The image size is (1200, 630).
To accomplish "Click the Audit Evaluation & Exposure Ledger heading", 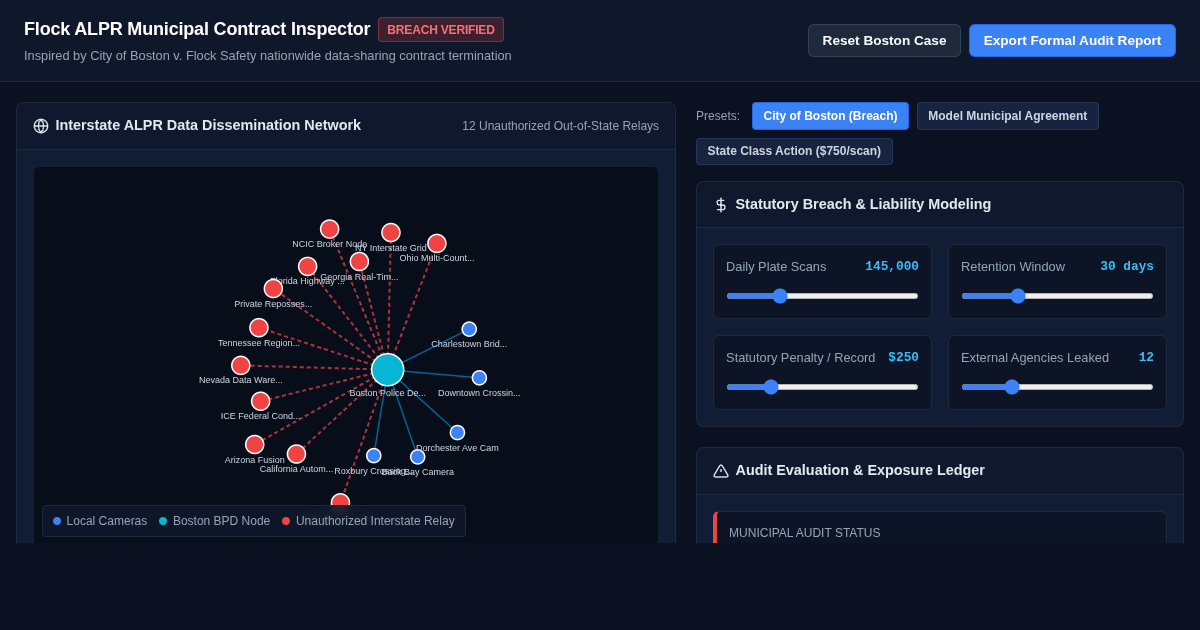I will click(x=860, y=470).
